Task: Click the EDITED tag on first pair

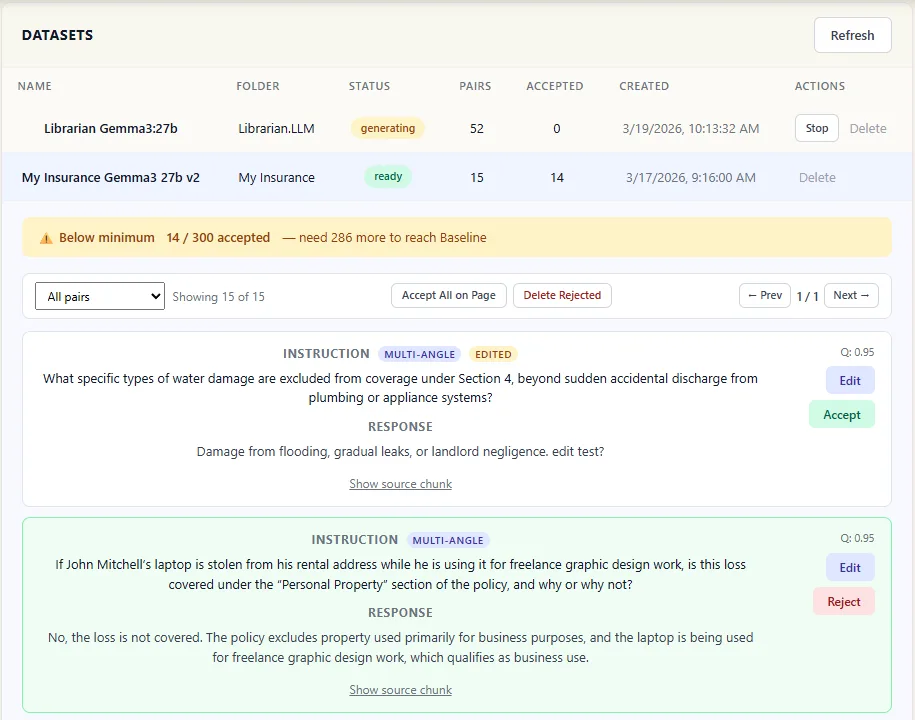Action: tap(493, 354)
